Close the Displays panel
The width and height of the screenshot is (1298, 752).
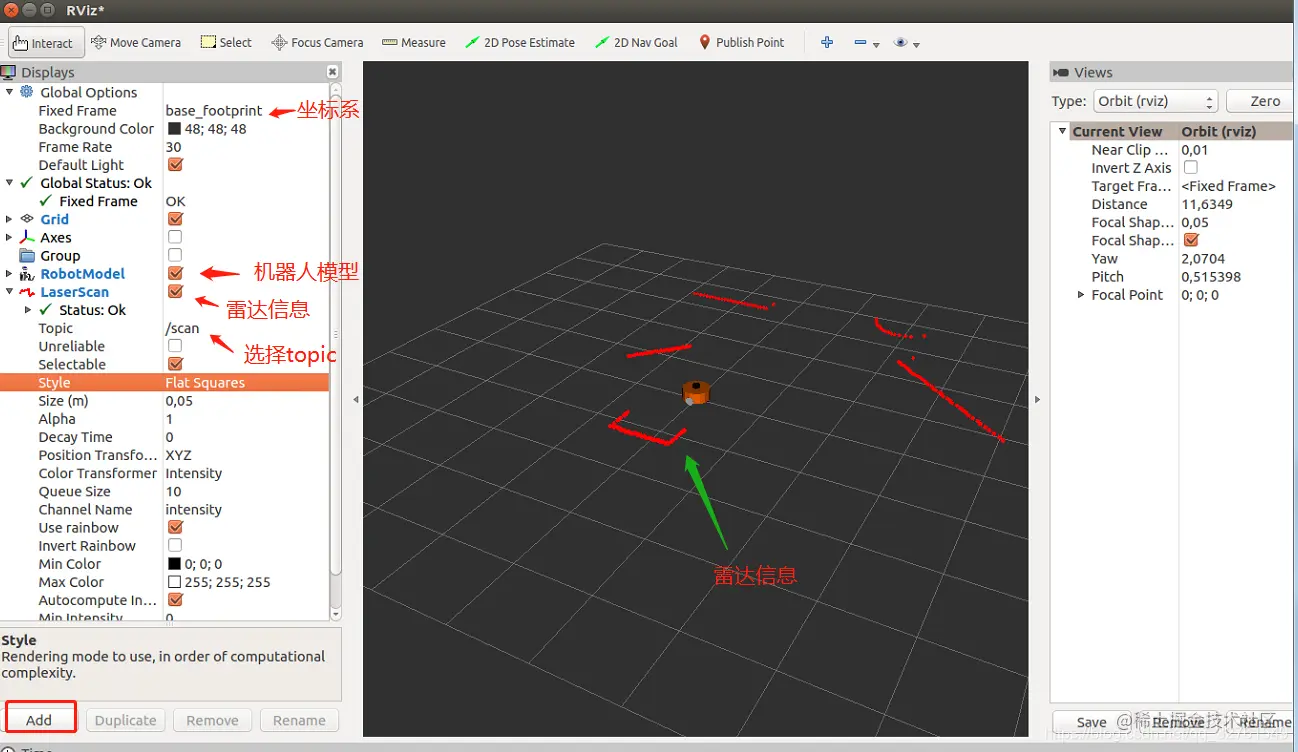(332, 72)
